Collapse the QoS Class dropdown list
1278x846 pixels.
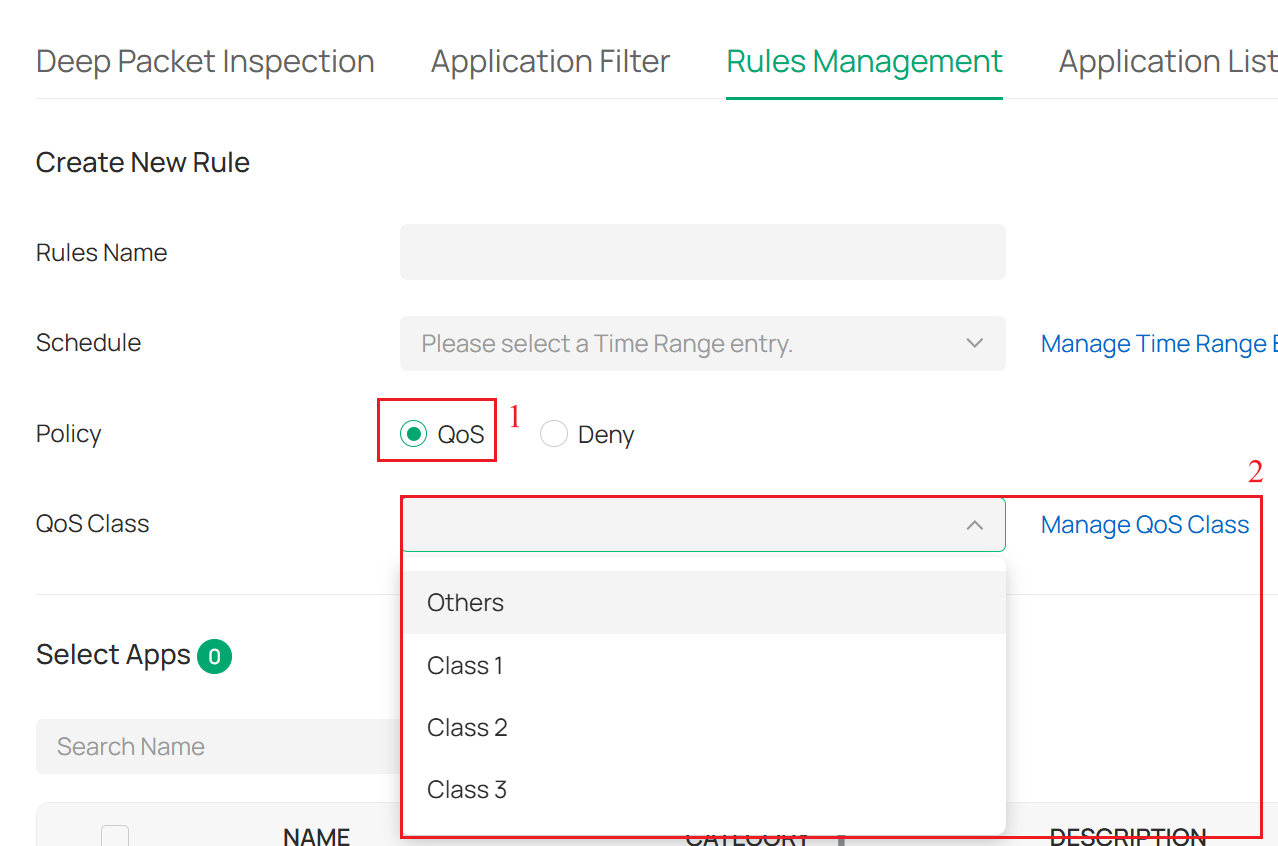(974, 524)
